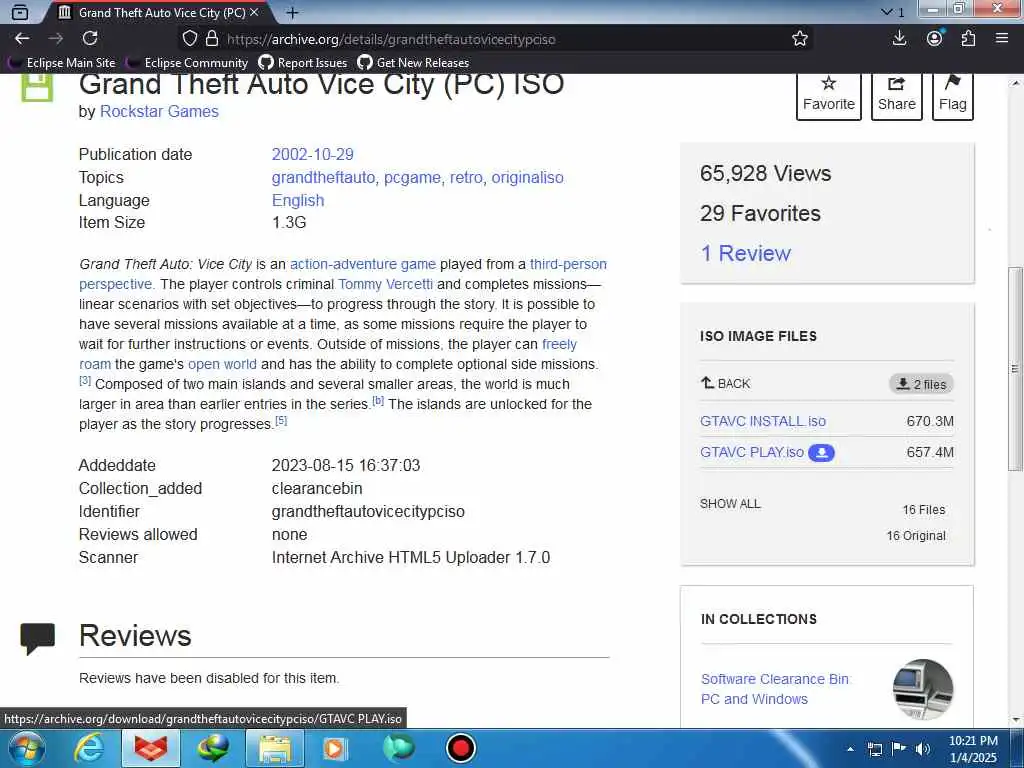The width and height of the screenshot is (1024, 768).
Task: Bookmark this page with the star icon
Action: (799, 39)
